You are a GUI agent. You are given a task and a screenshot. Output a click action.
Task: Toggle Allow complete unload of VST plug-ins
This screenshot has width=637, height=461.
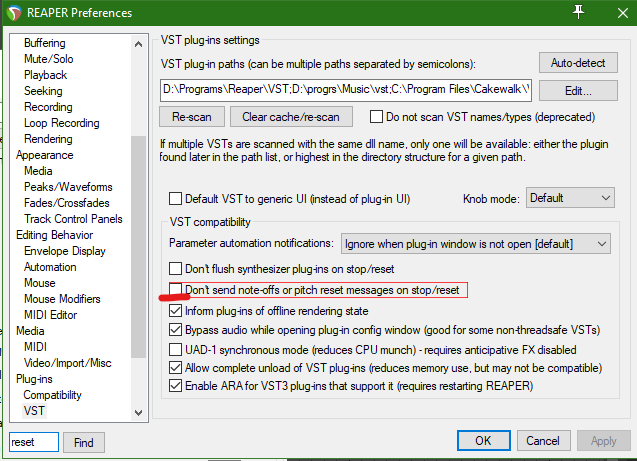click(x=176, y=368)
